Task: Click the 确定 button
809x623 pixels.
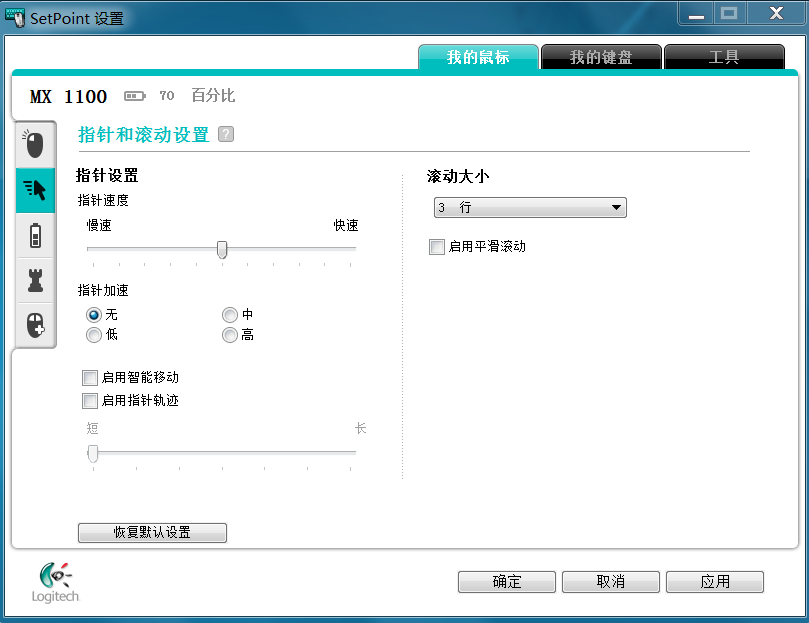Action: pyautogui.click(x=507, y=582)
